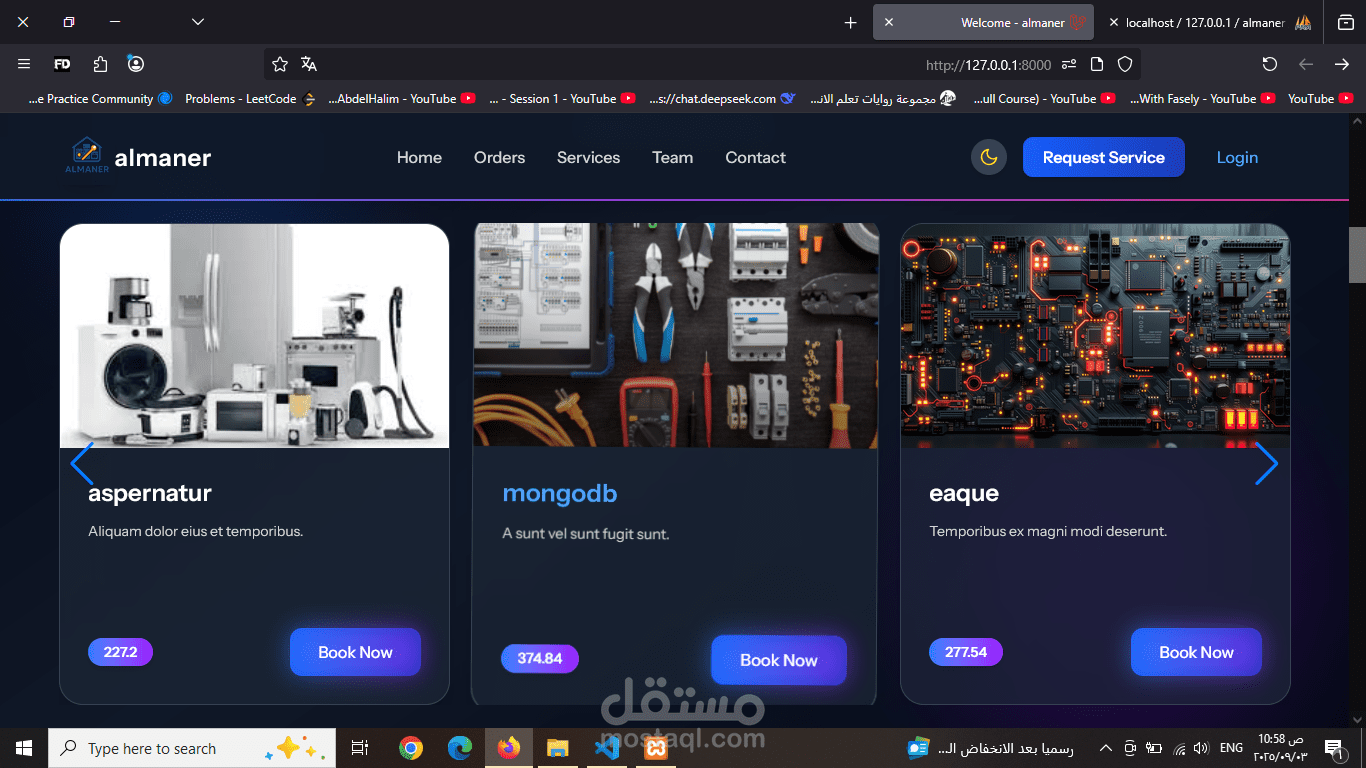
Task: Open XAMPP from the taskbar
Action: 656,748
